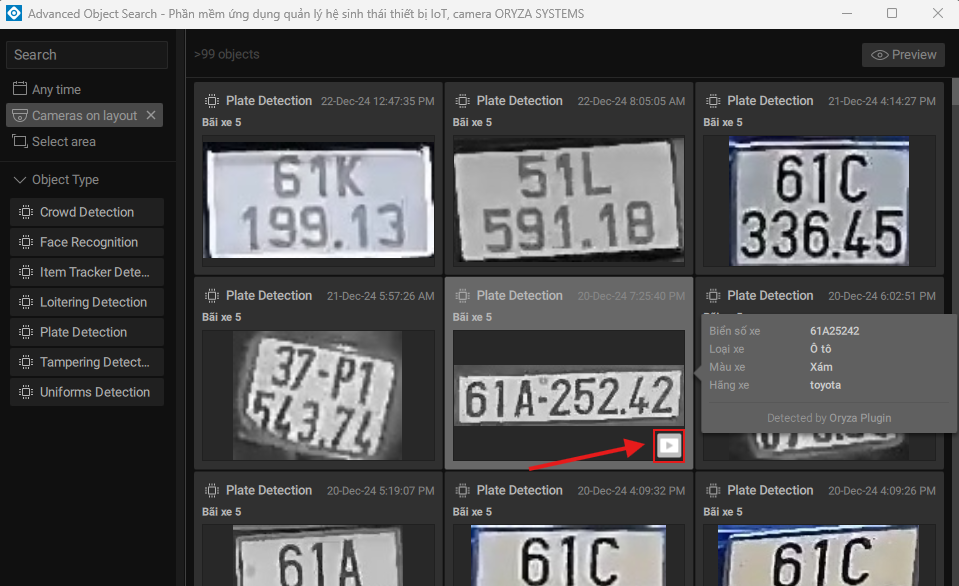Remove the Cameras on layout filter
959x586 pixels.
[151, 115]
